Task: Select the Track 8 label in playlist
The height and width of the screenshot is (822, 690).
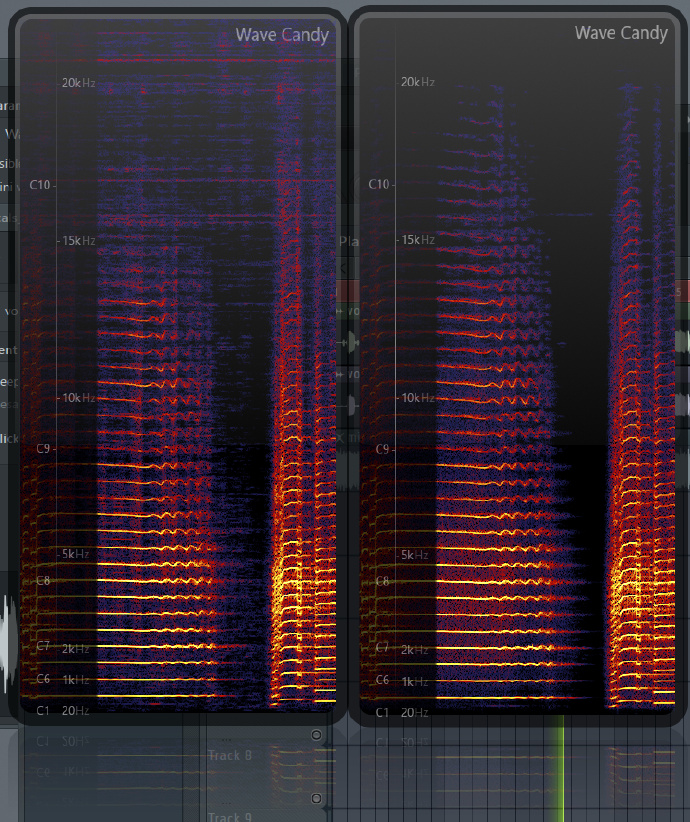Action: (x=230, y=755)
